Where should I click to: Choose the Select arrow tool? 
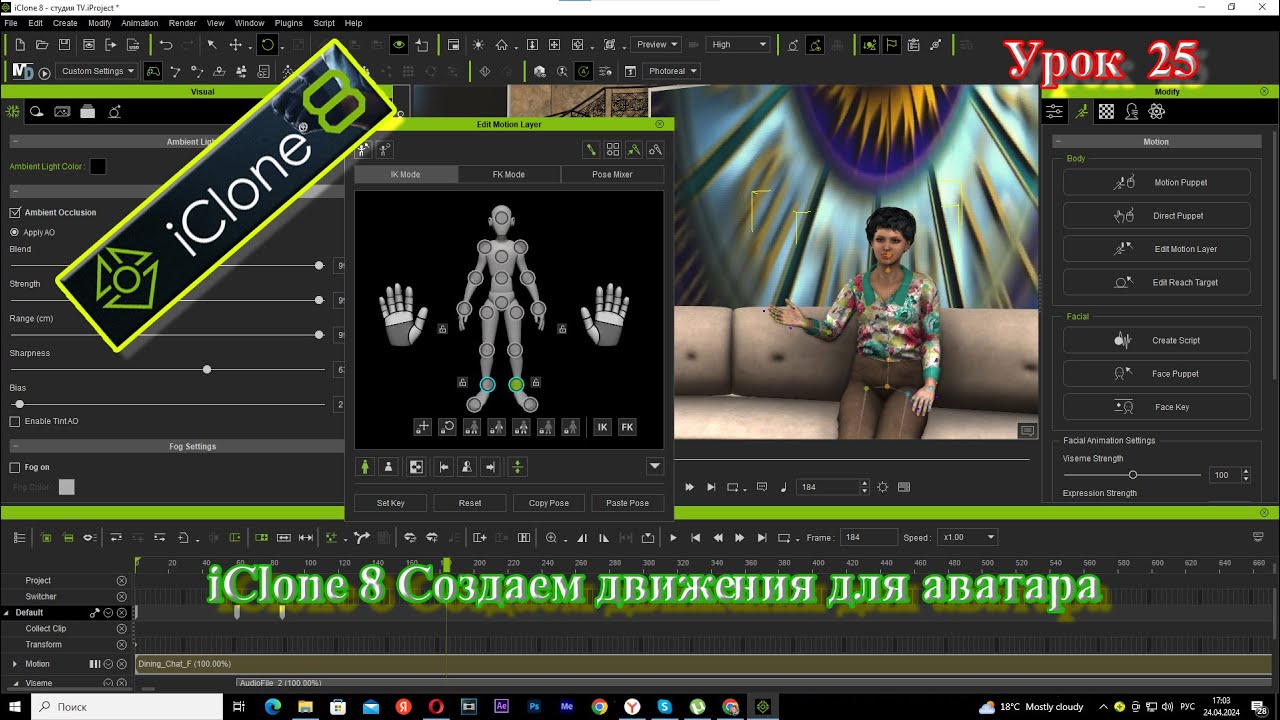click(212, 44)
